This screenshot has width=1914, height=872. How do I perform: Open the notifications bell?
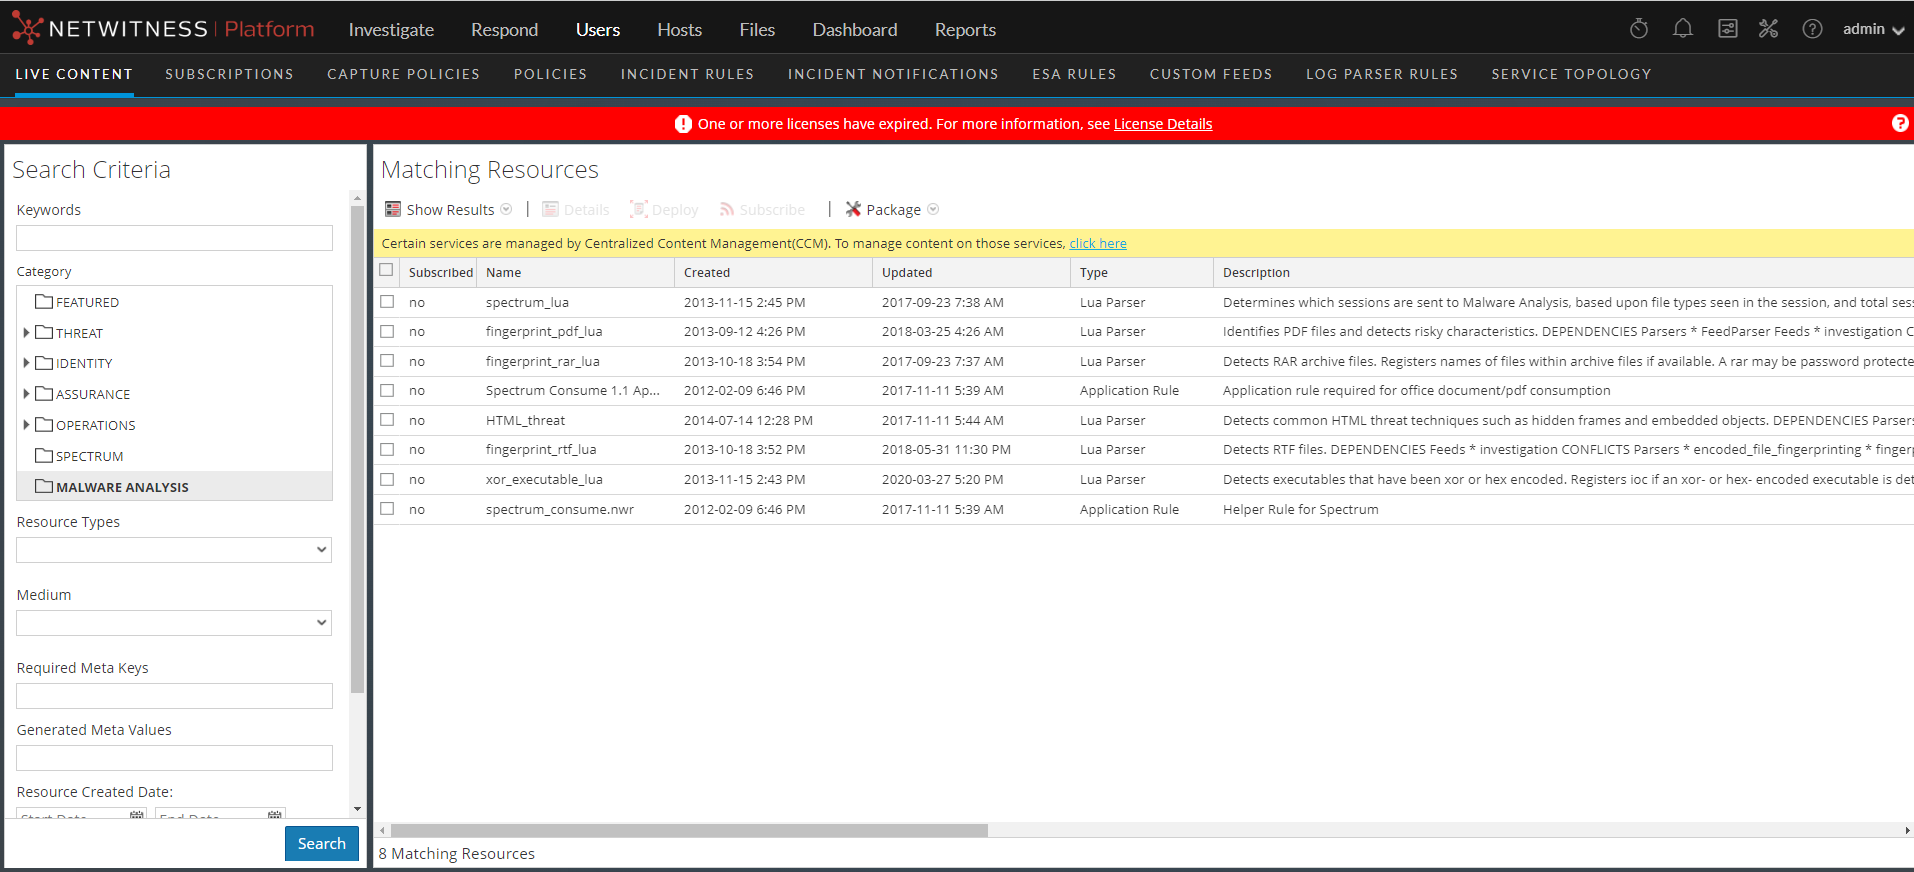click(x=1682, y=29)
